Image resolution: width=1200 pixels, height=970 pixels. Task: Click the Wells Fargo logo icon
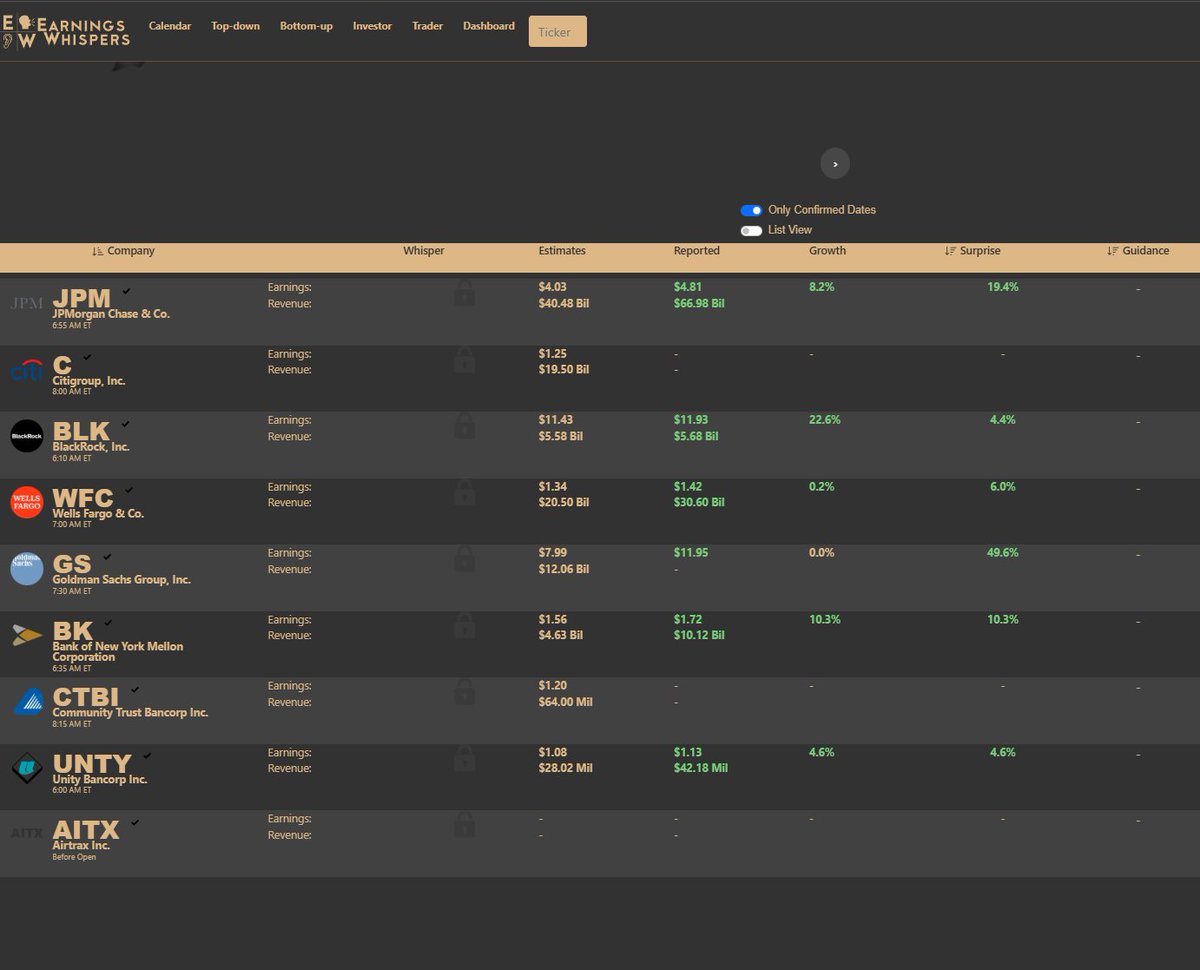pyautogui.click(x=27, y=502)
